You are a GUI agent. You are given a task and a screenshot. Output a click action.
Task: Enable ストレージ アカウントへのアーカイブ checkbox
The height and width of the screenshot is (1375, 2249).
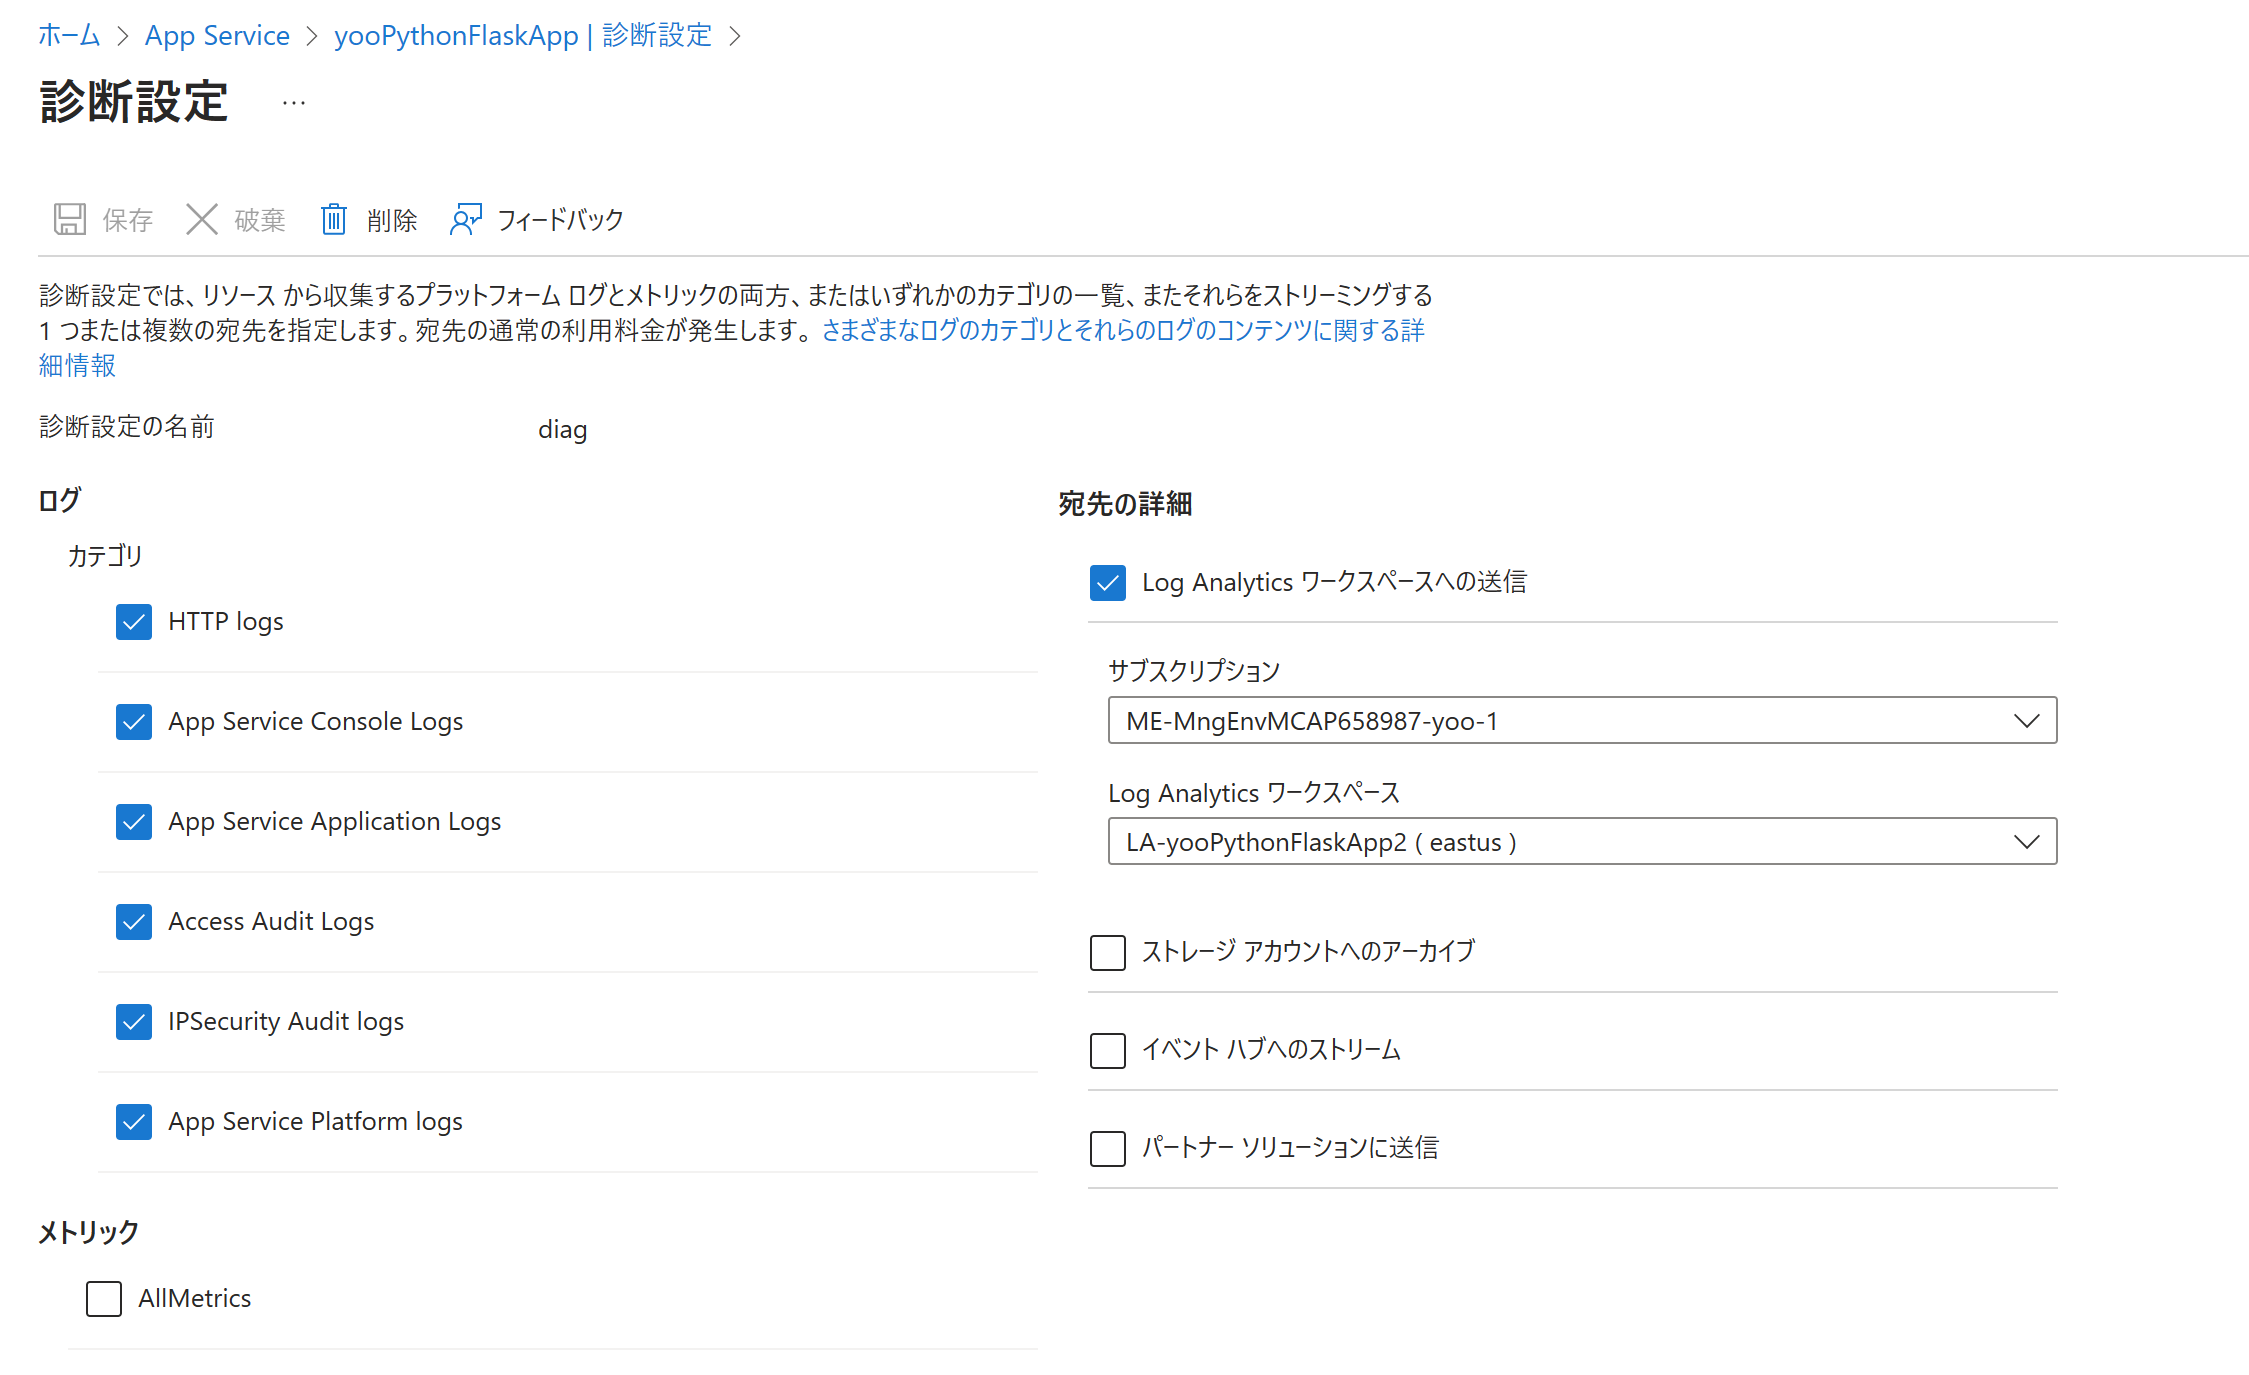pyautogui.click(x=1107, y=952)
